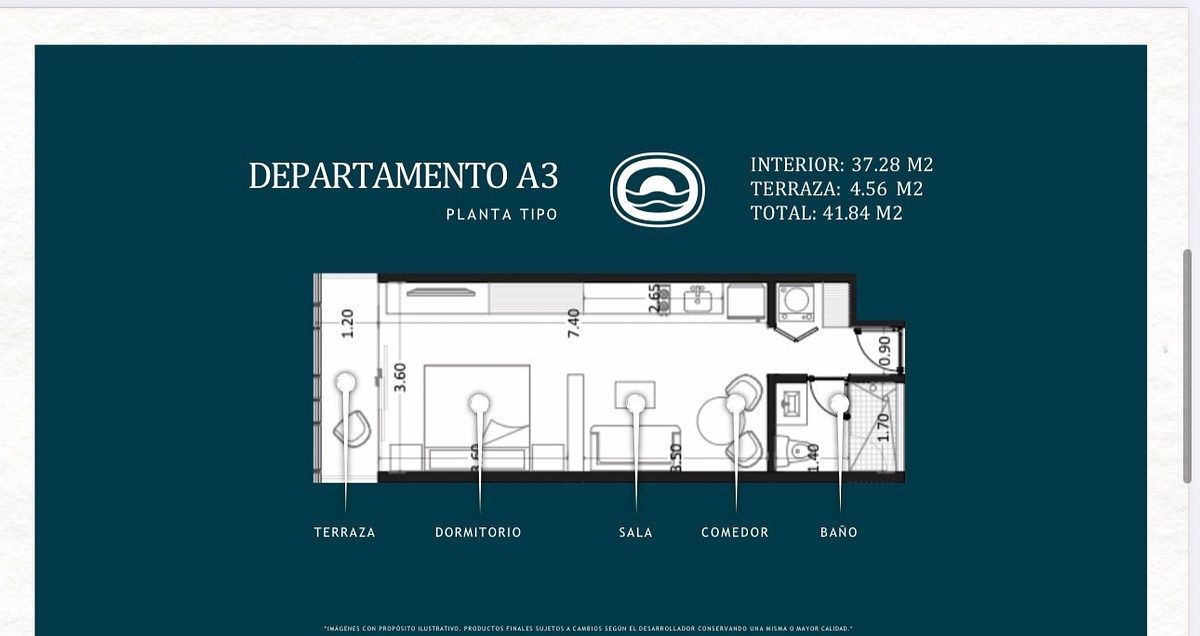Click the DEPARTAMENTO A3 heading
Image resolution: width=1200 pixels, height=636 pixels.
[403, 175]
